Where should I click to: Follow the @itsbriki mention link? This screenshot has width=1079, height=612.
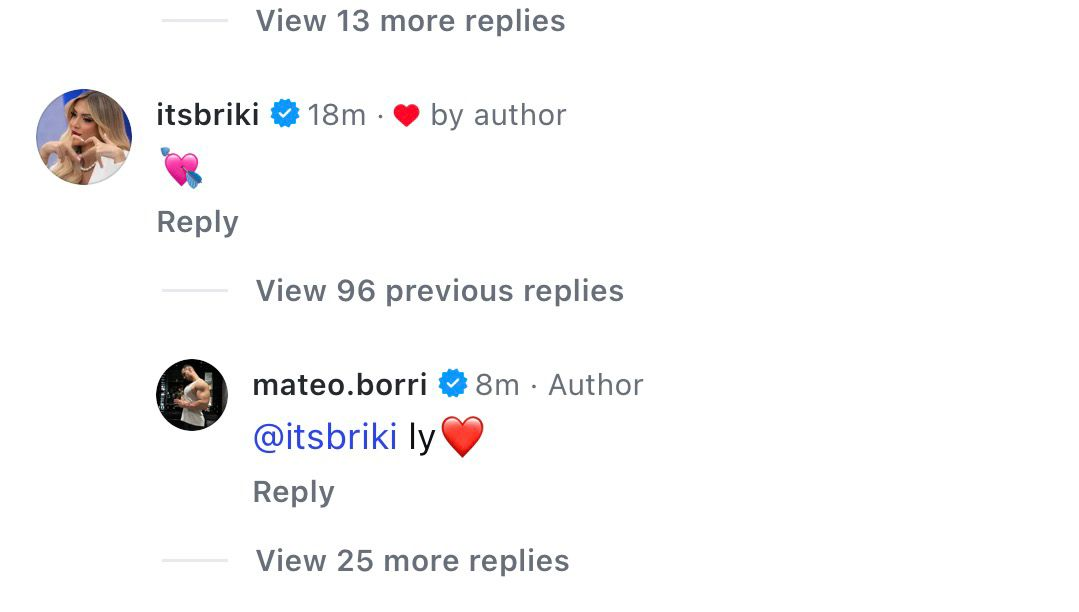click(325, 437)
